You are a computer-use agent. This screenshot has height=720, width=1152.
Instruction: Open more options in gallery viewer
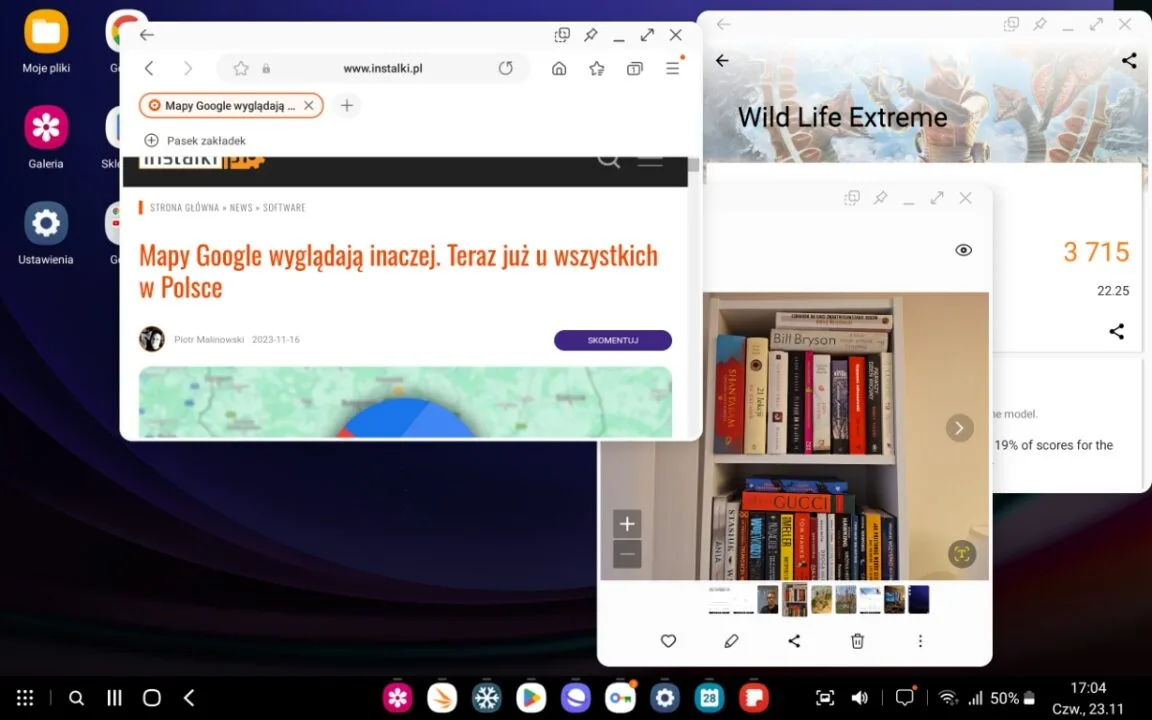tap(920, 641)
